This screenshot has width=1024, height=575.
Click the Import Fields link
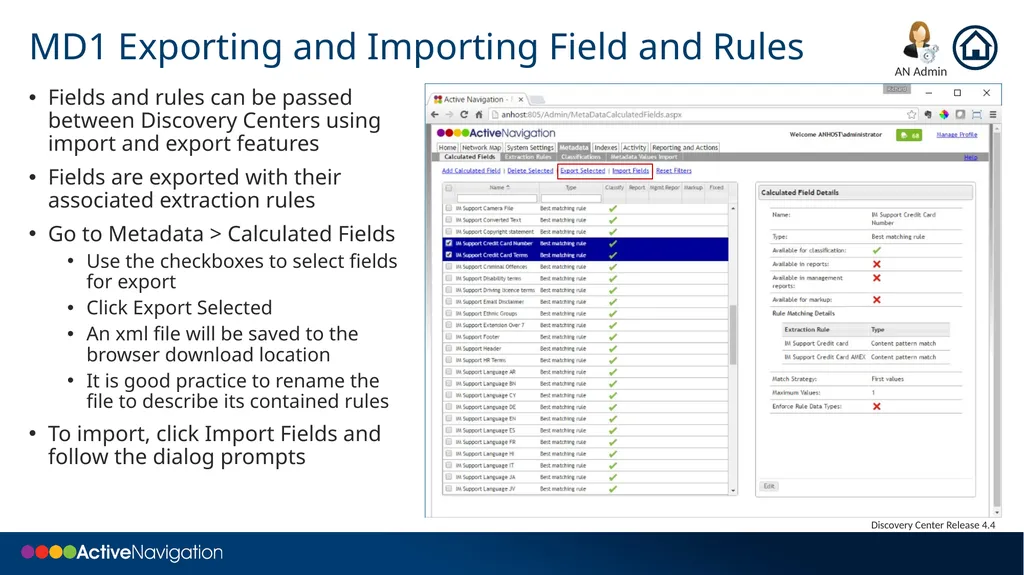point(631,171)
